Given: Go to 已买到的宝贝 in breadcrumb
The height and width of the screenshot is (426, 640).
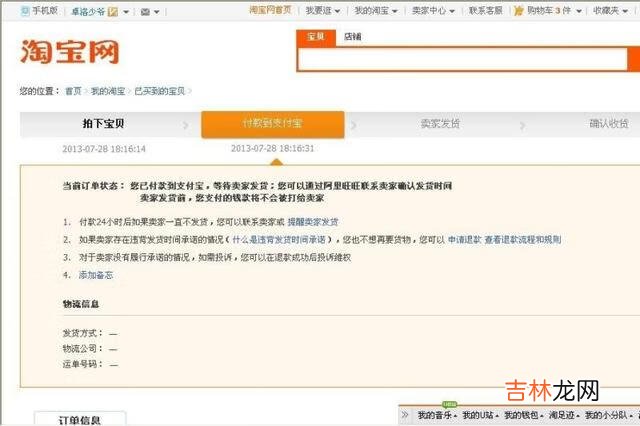Looking at the screenshot, I should pyautogui.click(x=160, y=91).
